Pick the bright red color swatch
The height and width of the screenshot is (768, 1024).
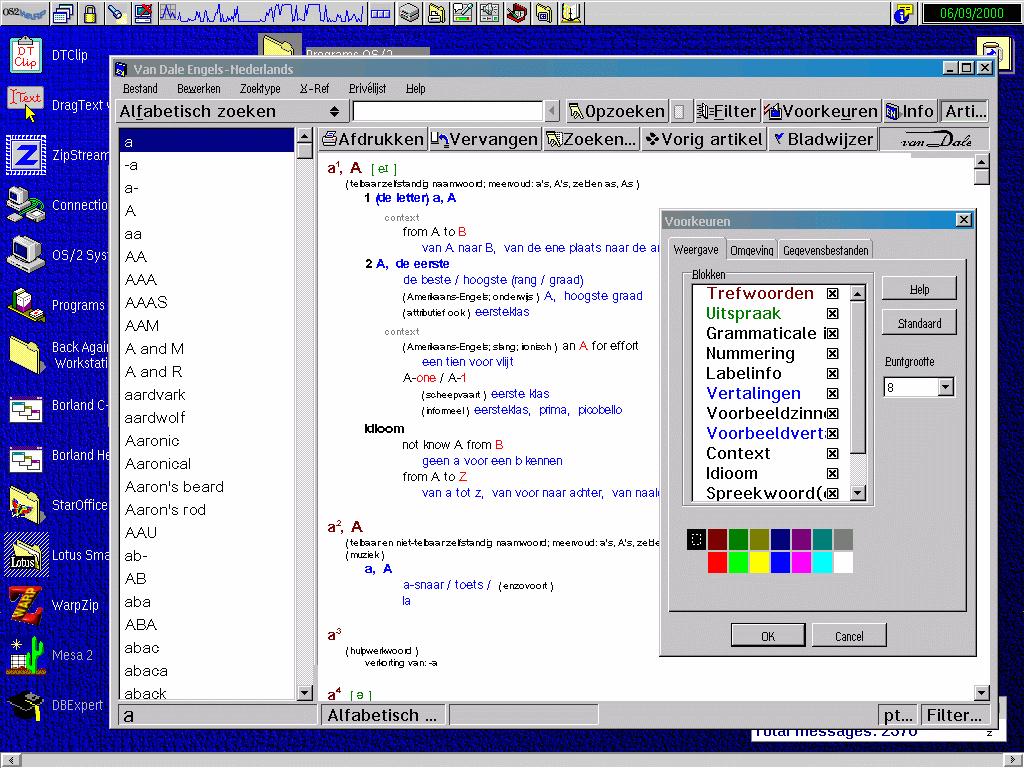(717, 562)
